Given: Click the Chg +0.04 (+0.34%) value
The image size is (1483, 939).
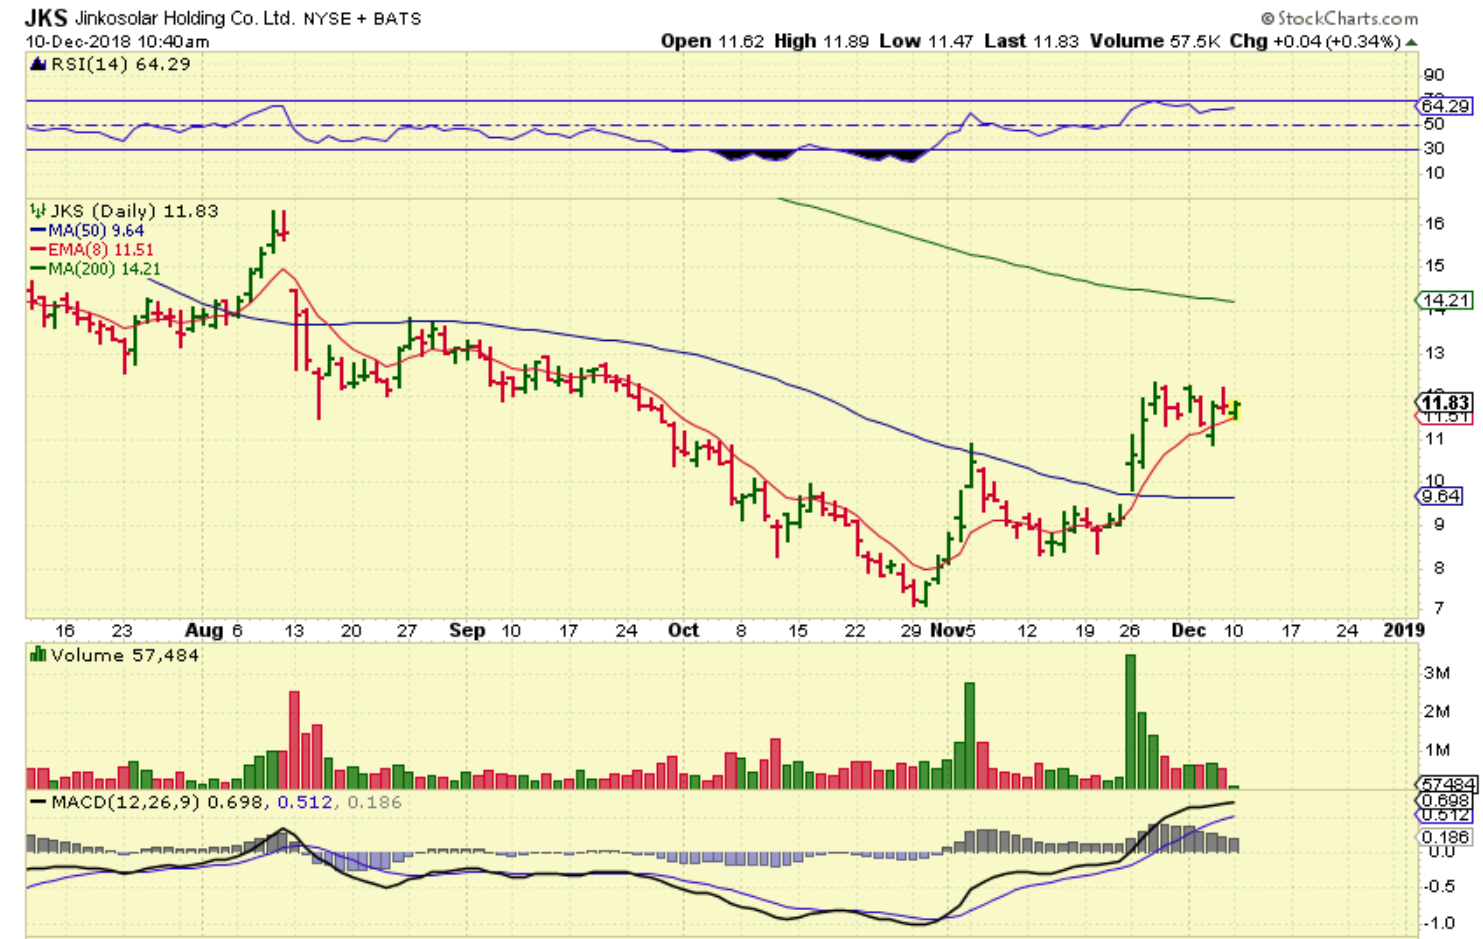Looking at the screenshot, I should (x=1315, y=41).
